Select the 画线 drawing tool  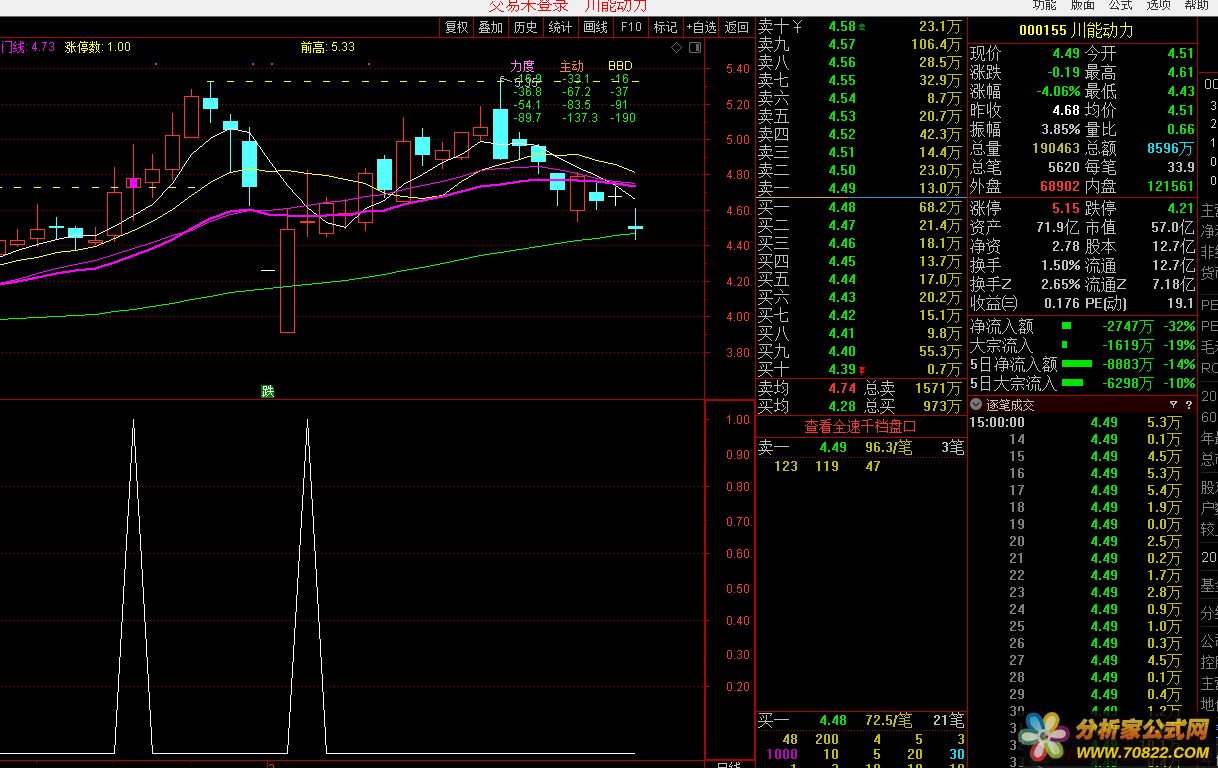point(595,27)
